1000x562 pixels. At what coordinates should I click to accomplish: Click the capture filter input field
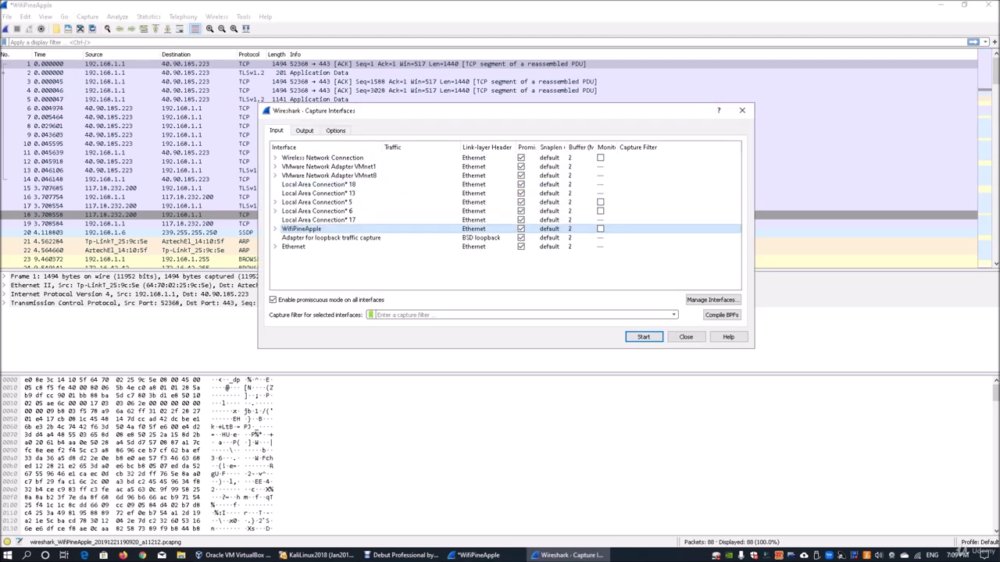tap(522, 314)
